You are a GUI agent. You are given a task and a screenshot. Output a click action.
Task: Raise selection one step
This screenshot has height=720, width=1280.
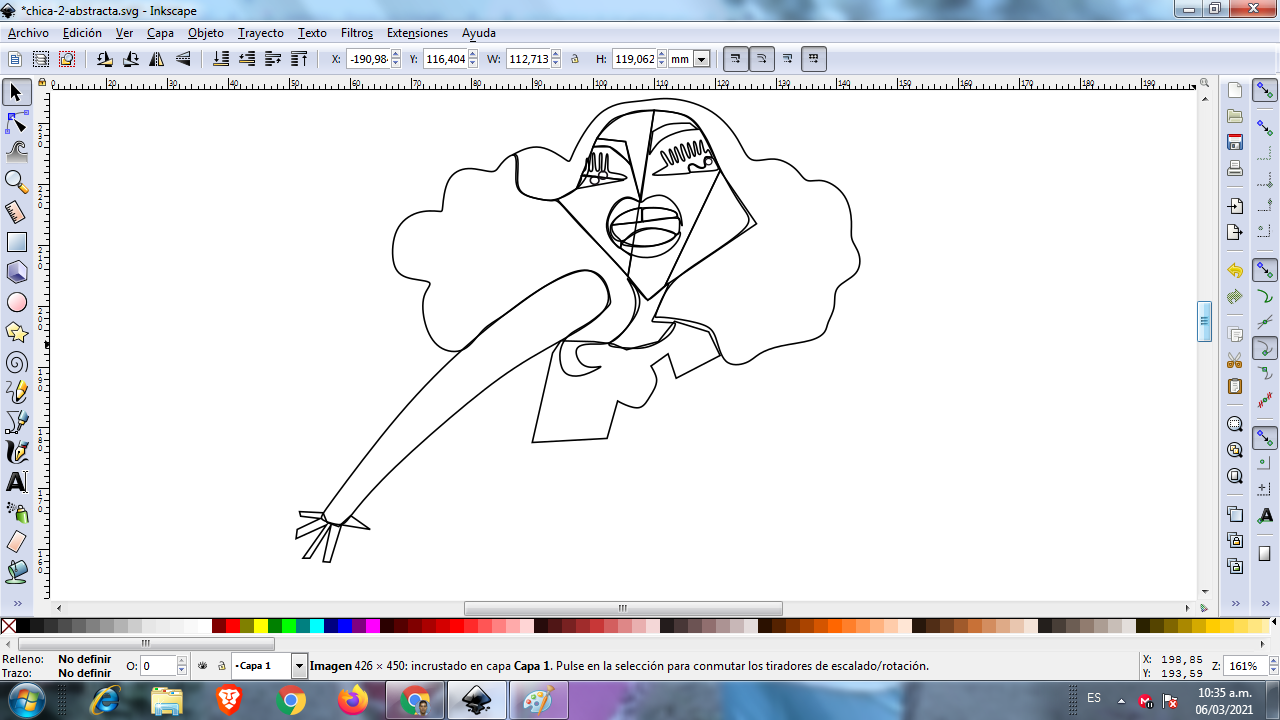(x=273, y=59)
